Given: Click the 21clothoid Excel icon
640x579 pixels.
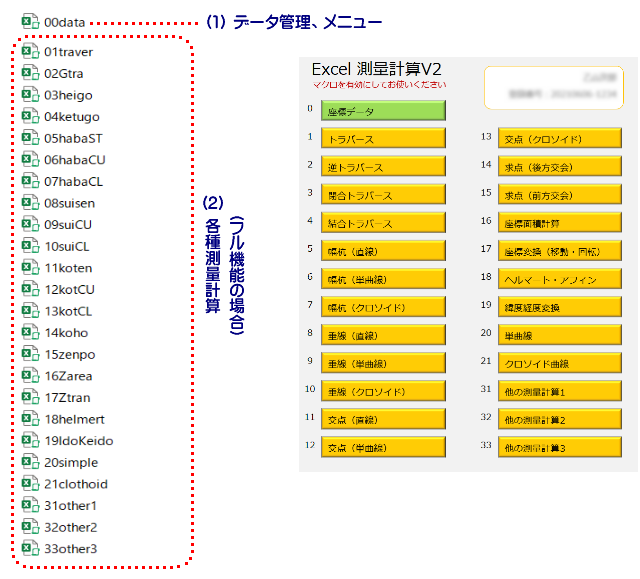Looking at the screenshot, I should (x=30, y=484).
